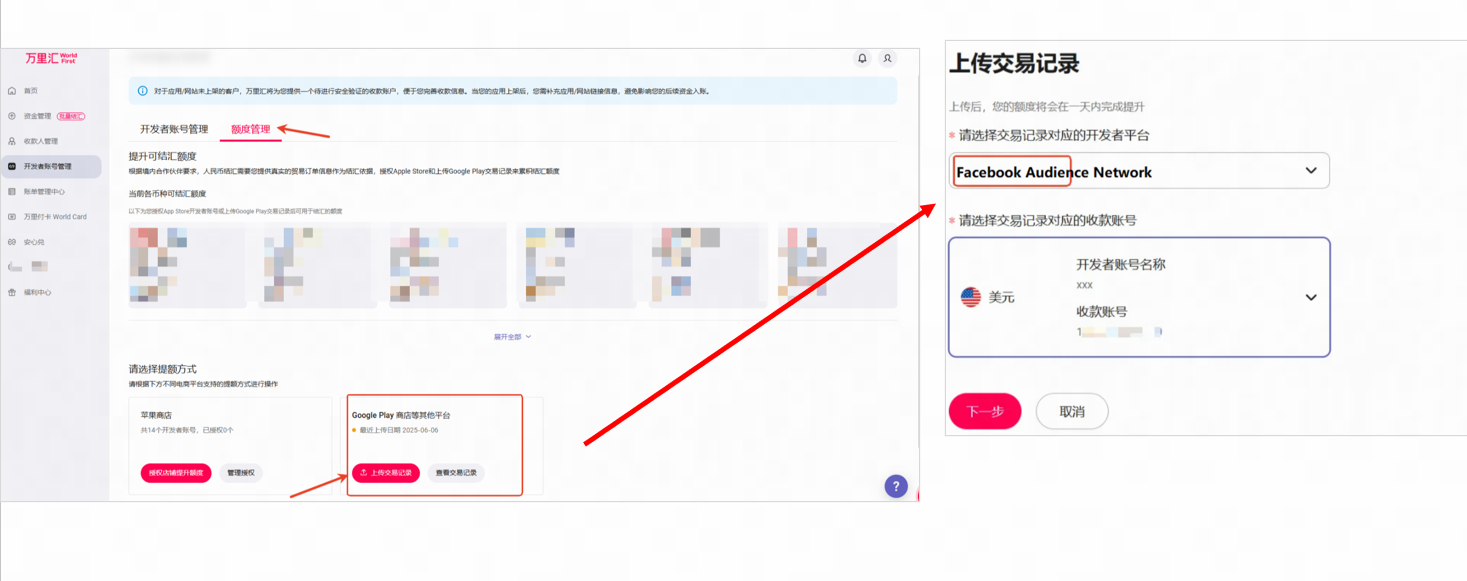The image size is (1467, 581).
Task: Click the 取消 button
Action: coord(1072,411)
